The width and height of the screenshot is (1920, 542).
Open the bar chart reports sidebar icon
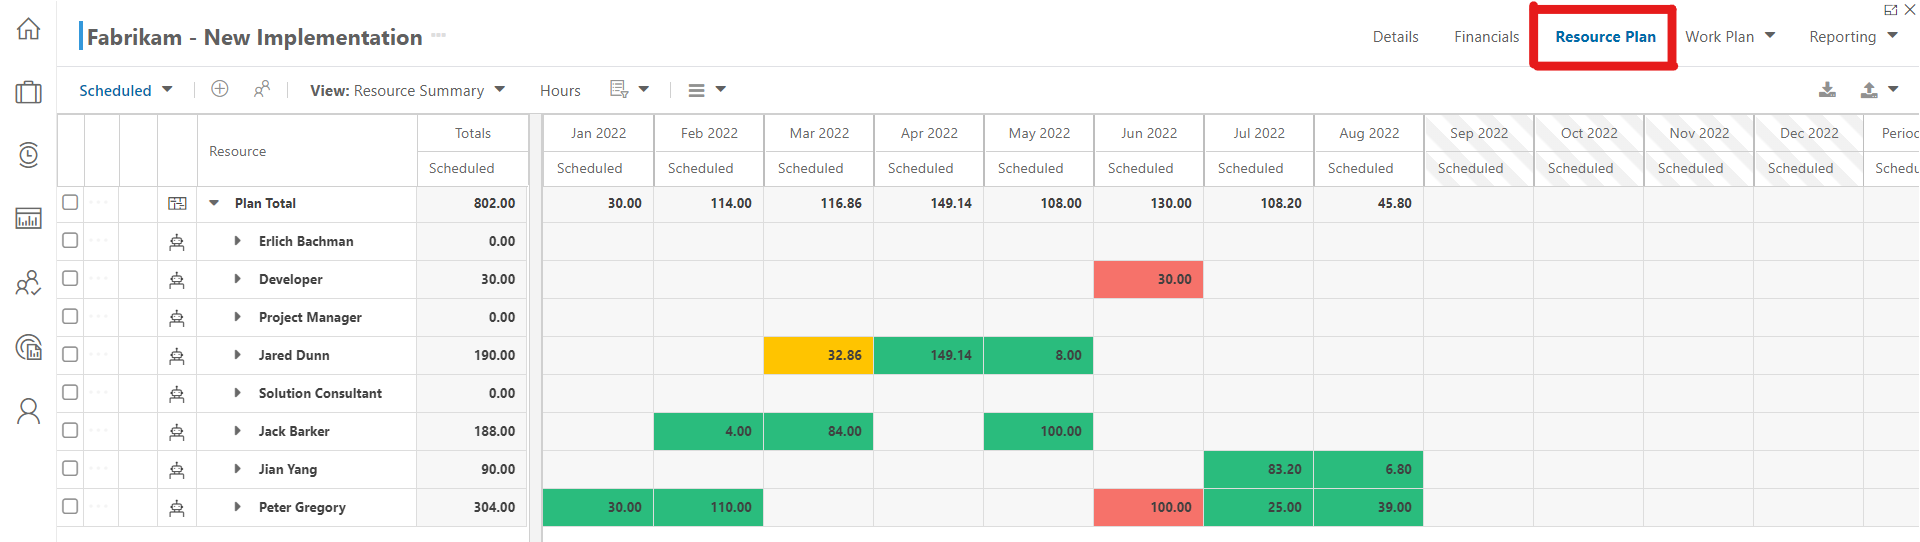29,218
